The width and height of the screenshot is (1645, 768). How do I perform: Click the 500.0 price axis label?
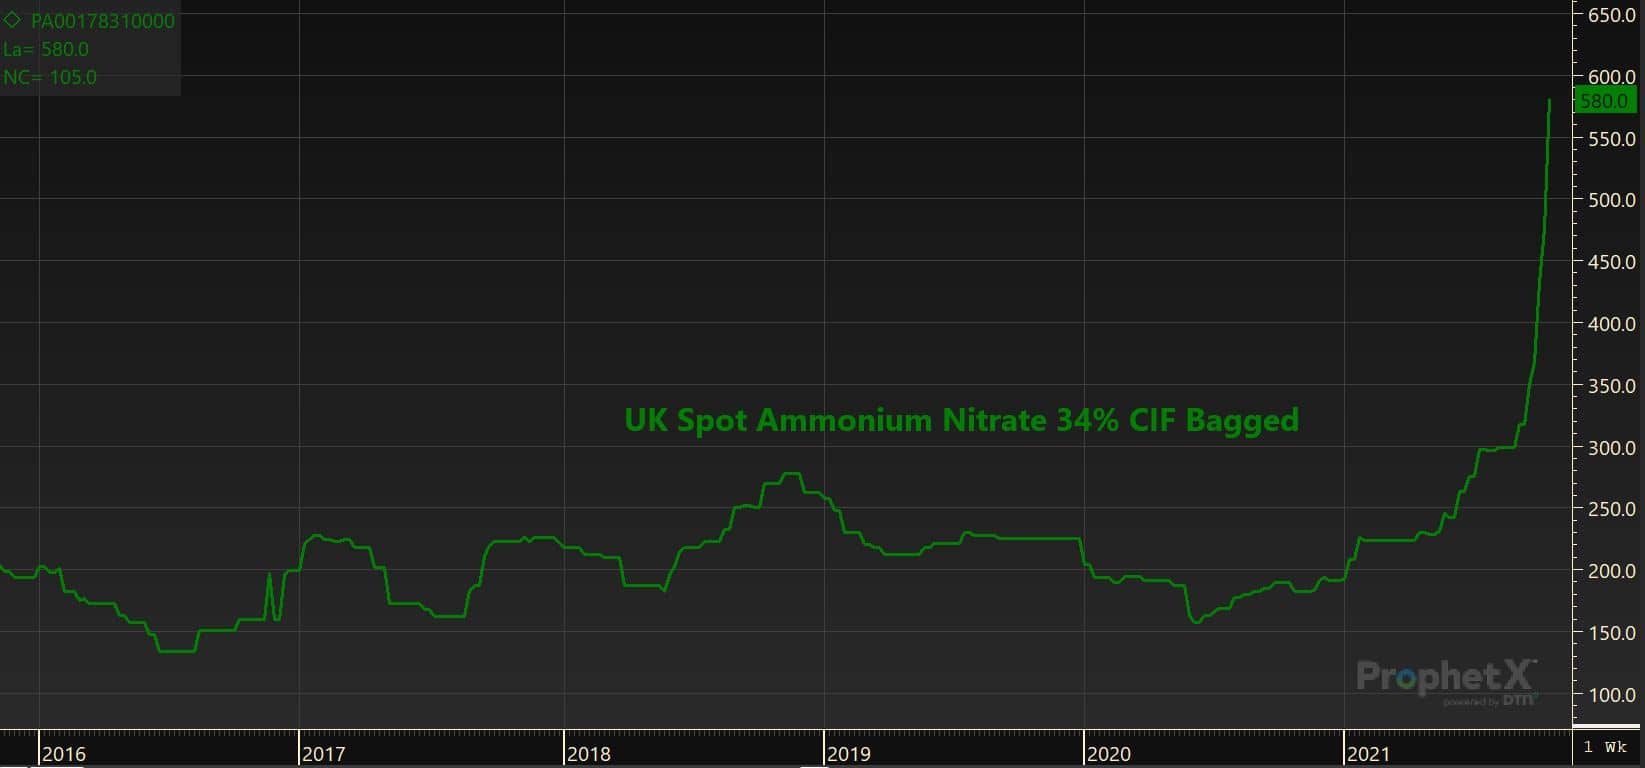[1612, 200]
